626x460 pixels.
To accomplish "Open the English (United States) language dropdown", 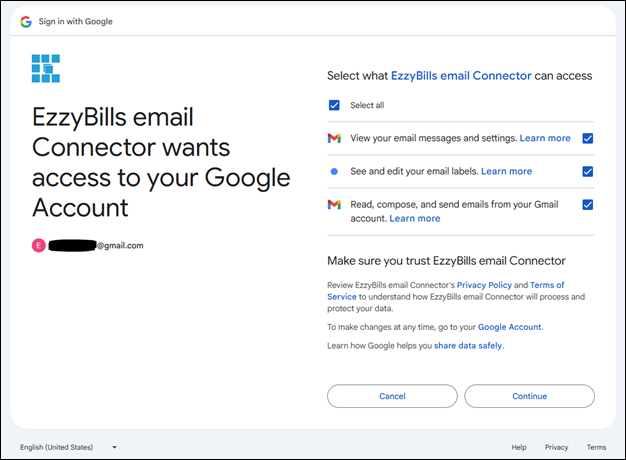I will 68,447.
